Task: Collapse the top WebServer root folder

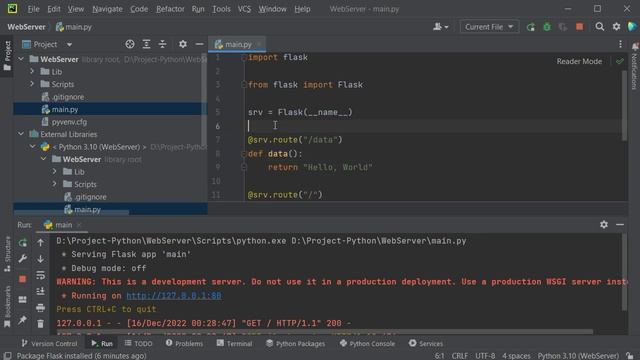Action: coord(21,59)
